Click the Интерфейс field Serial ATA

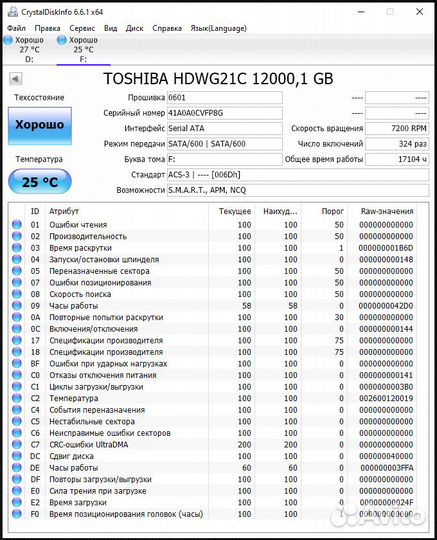[x=225, y=128]
